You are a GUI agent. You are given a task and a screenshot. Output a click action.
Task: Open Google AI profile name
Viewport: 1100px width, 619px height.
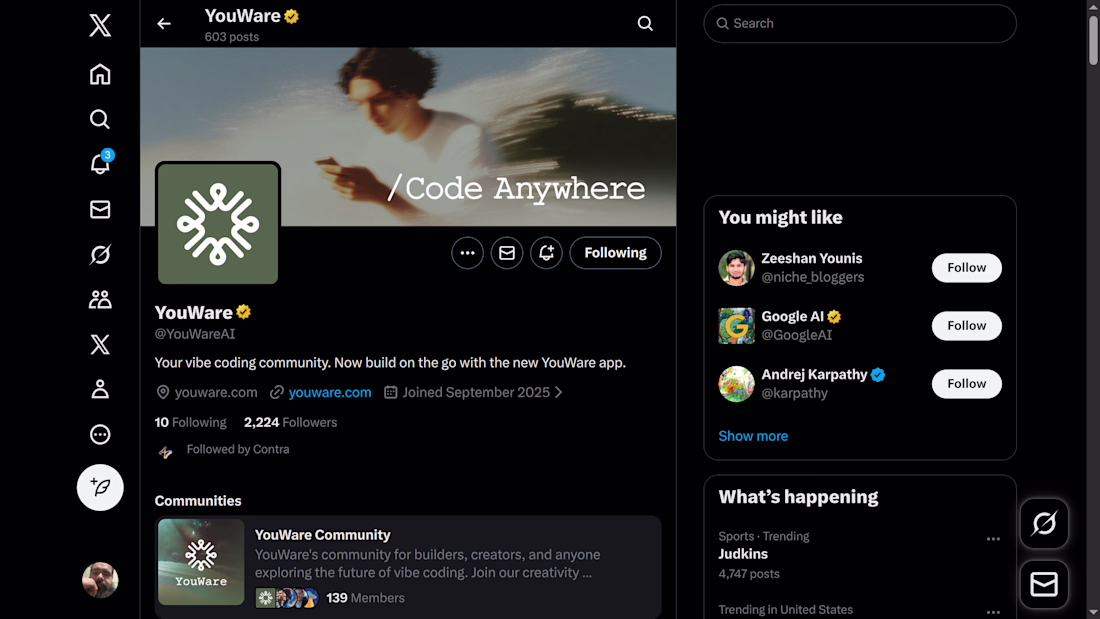click(792, 317)
